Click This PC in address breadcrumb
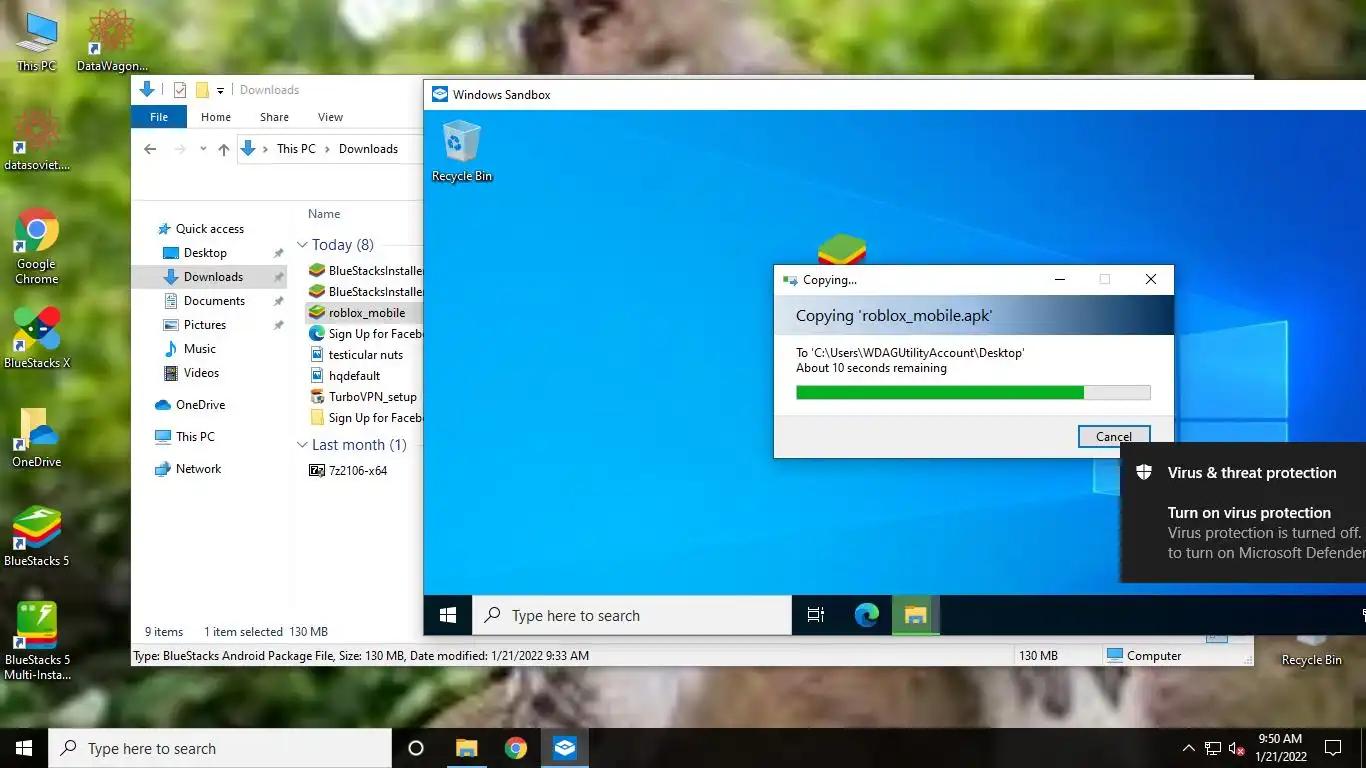Screen dimensions: 1366x768 [x=296, y=149]
